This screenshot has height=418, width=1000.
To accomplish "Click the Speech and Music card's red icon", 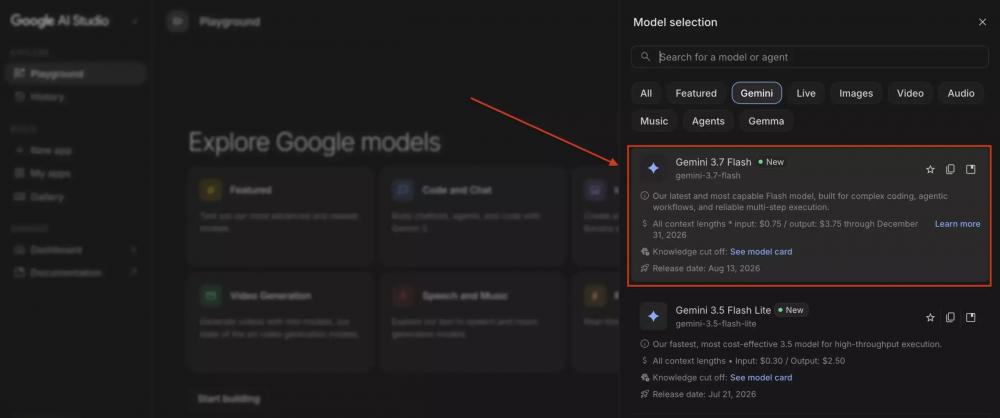I will (402, 295).
